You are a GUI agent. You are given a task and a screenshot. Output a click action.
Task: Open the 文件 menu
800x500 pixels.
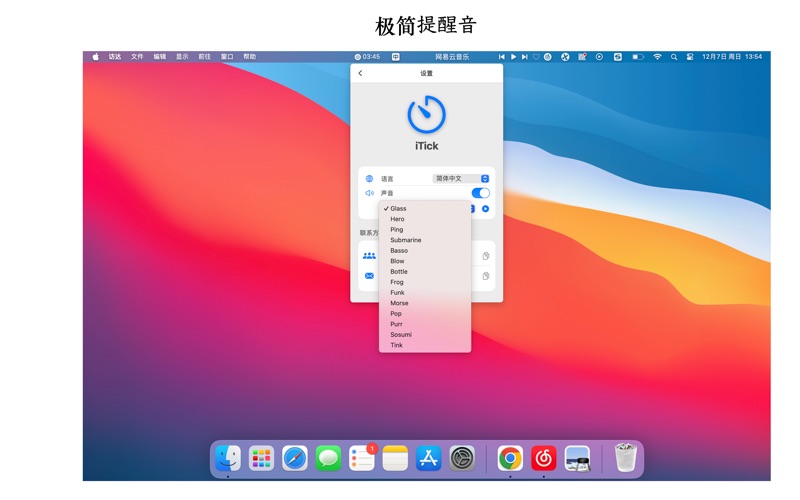[137, 57]
